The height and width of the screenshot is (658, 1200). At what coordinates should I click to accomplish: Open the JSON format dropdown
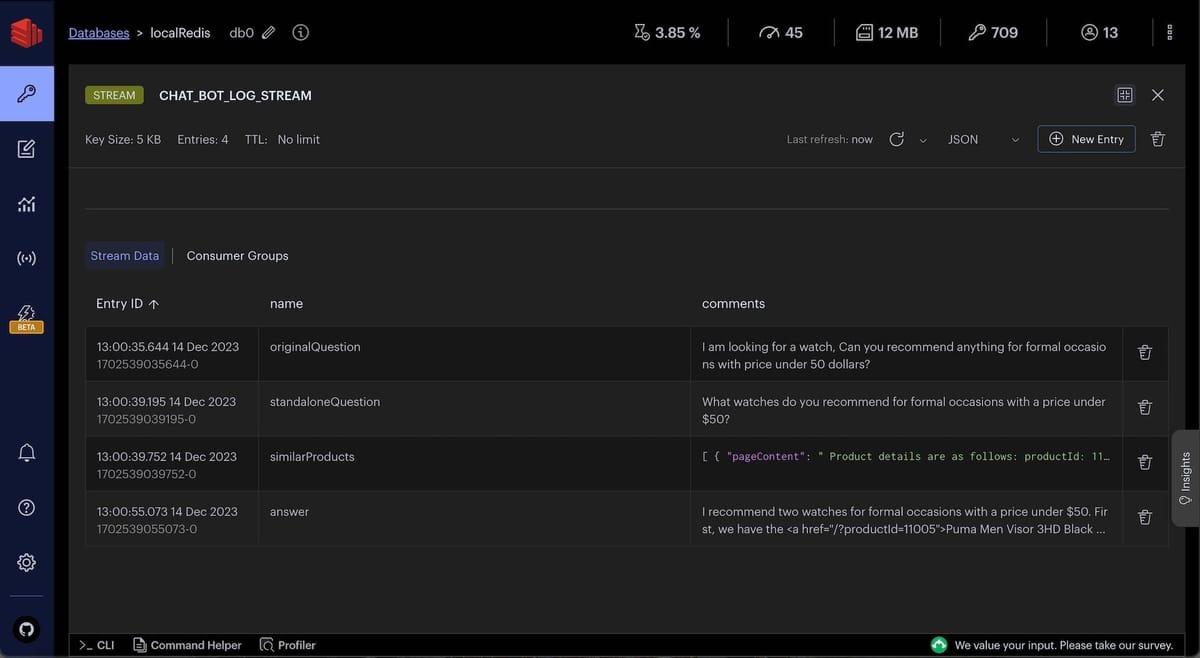984,139
